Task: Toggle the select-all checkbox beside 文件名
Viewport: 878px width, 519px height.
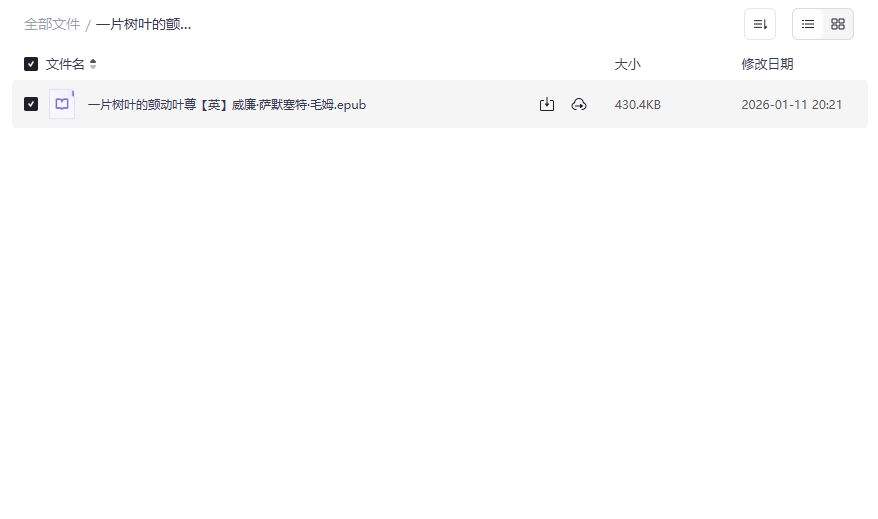Action: coord(31,64)
